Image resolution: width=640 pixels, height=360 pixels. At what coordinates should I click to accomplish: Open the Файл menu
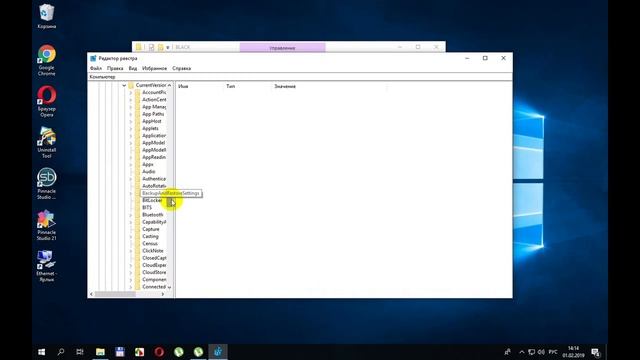96,68
